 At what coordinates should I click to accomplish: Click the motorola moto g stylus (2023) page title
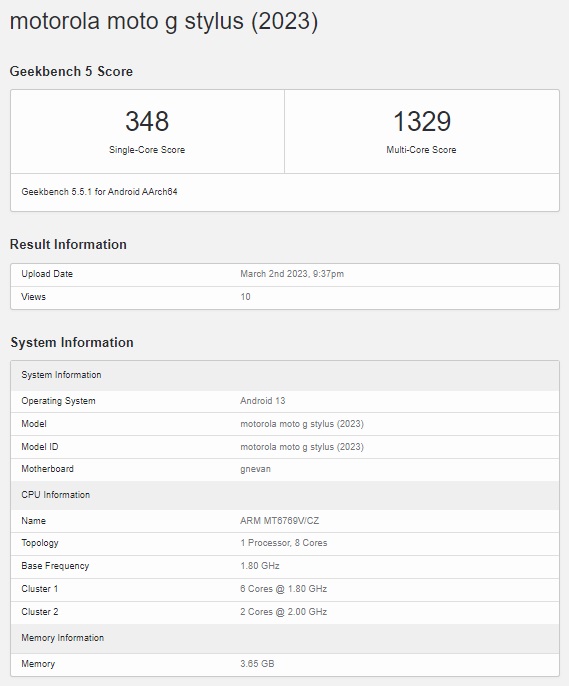tap(164, 21)
